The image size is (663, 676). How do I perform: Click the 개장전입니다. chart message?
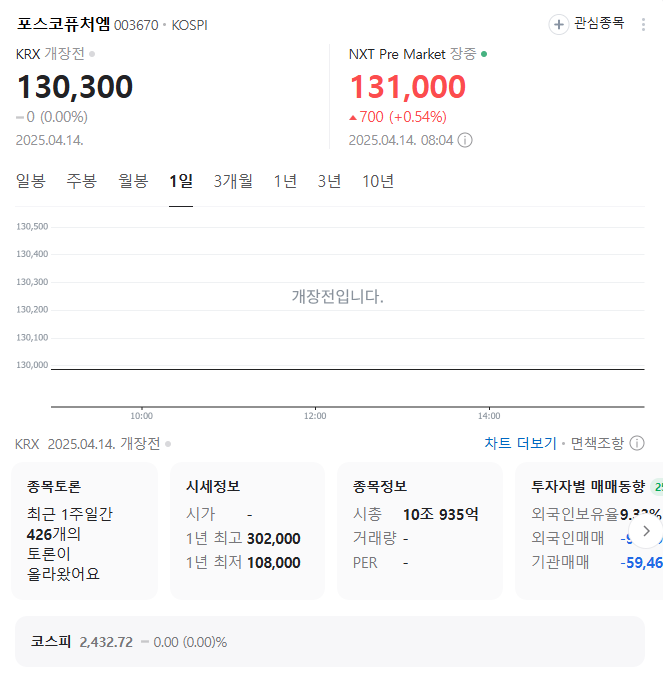coord(338,297)
